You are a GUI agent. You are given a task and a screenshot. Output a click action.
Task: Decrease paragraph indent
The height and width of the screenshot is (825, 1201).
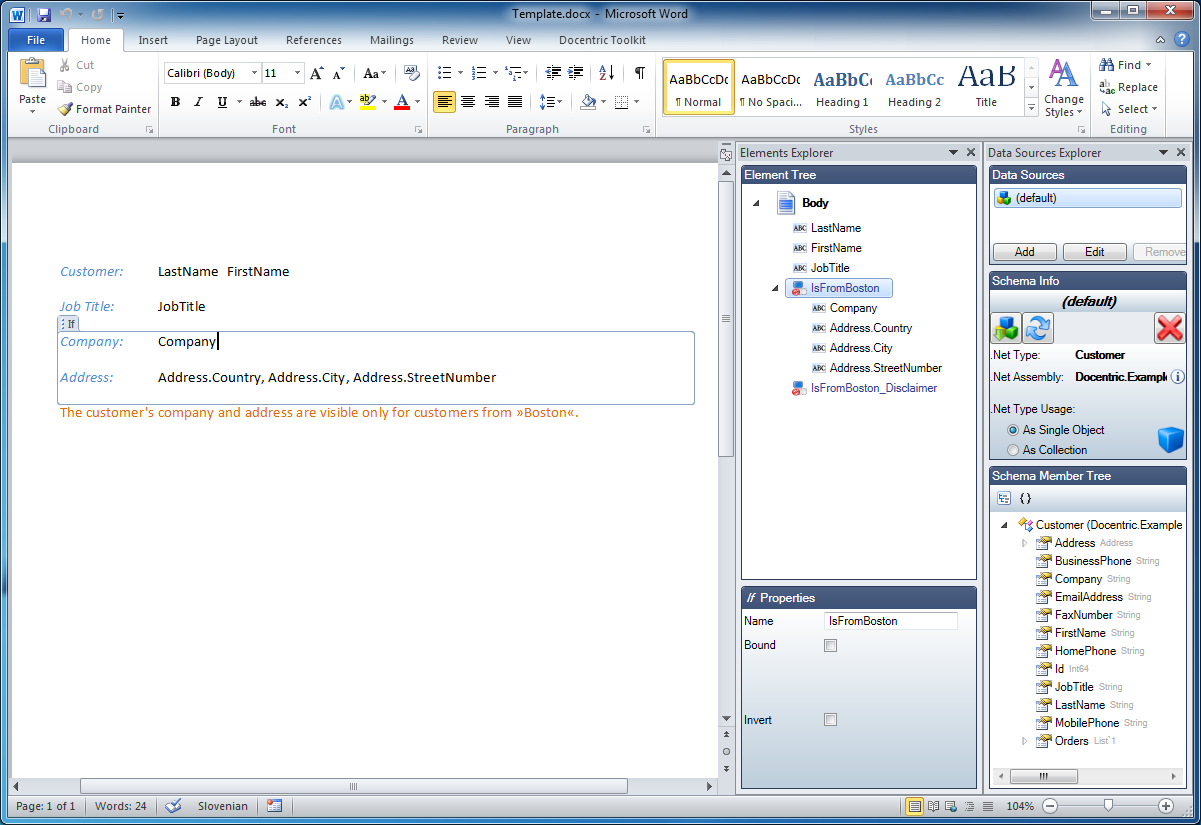tap(553, 73)
